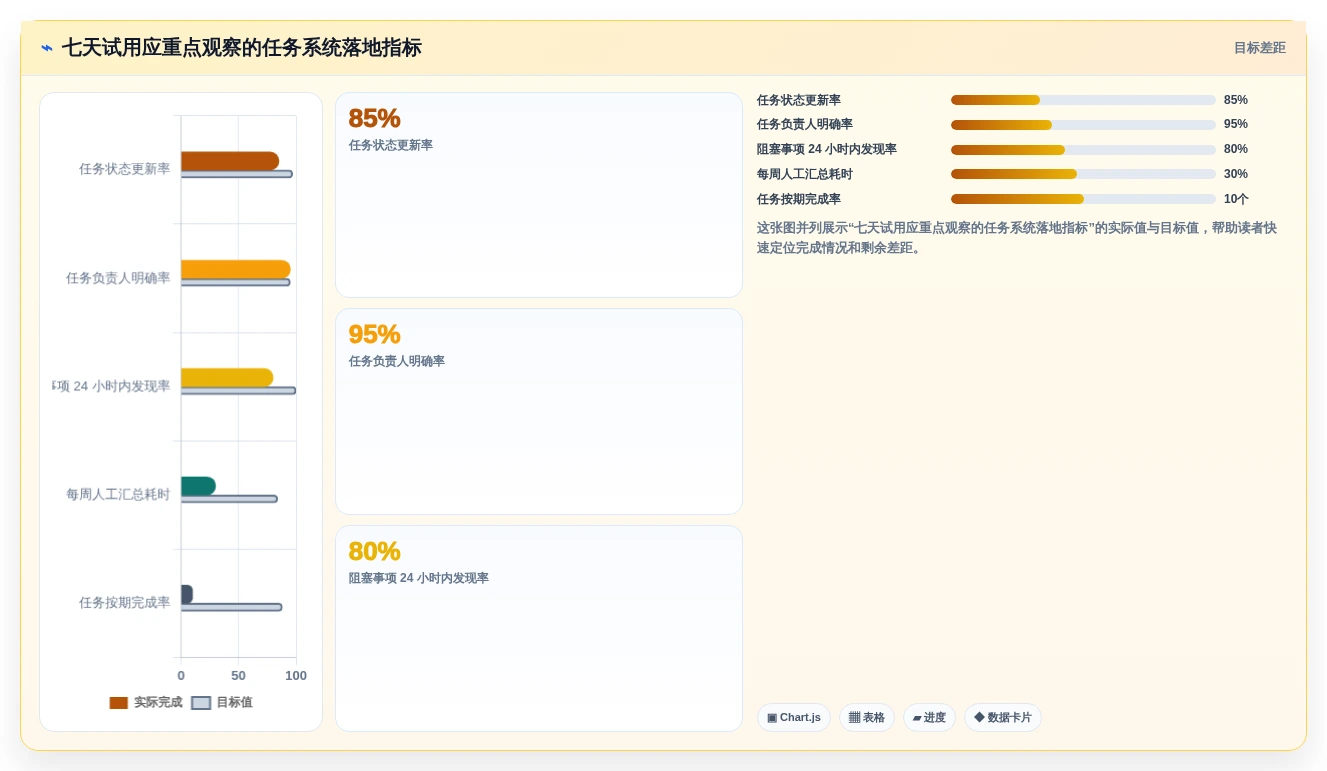Click the 任务状态更新率 chart axis label
Viewport: 1327px width, 771px height.
[124, 169]
